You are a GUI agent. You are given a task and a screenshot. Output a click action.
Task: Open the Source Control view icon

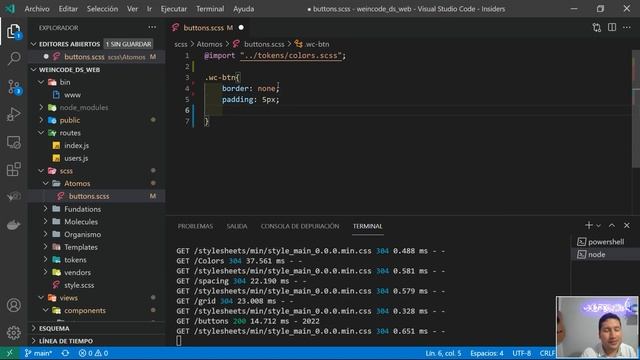[x=13, y=87]
